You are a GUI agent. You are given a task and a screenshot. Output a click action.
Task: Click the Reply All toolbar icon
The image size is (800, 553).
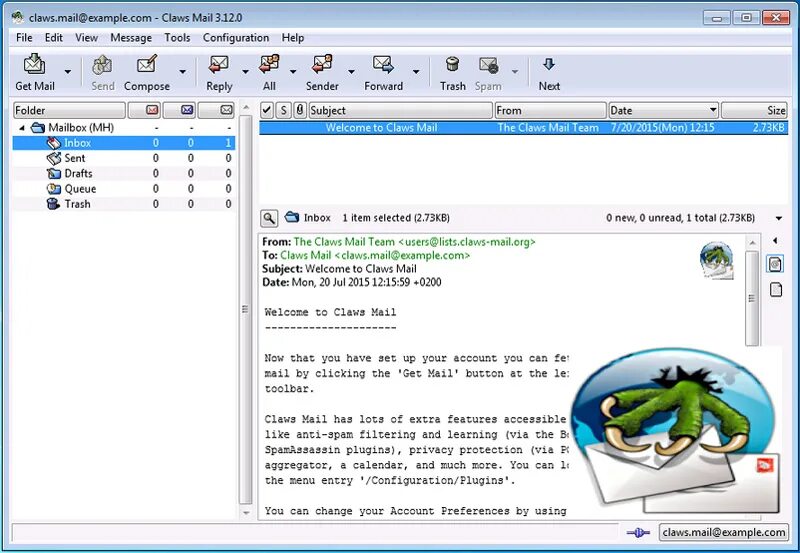coord(269,64)
